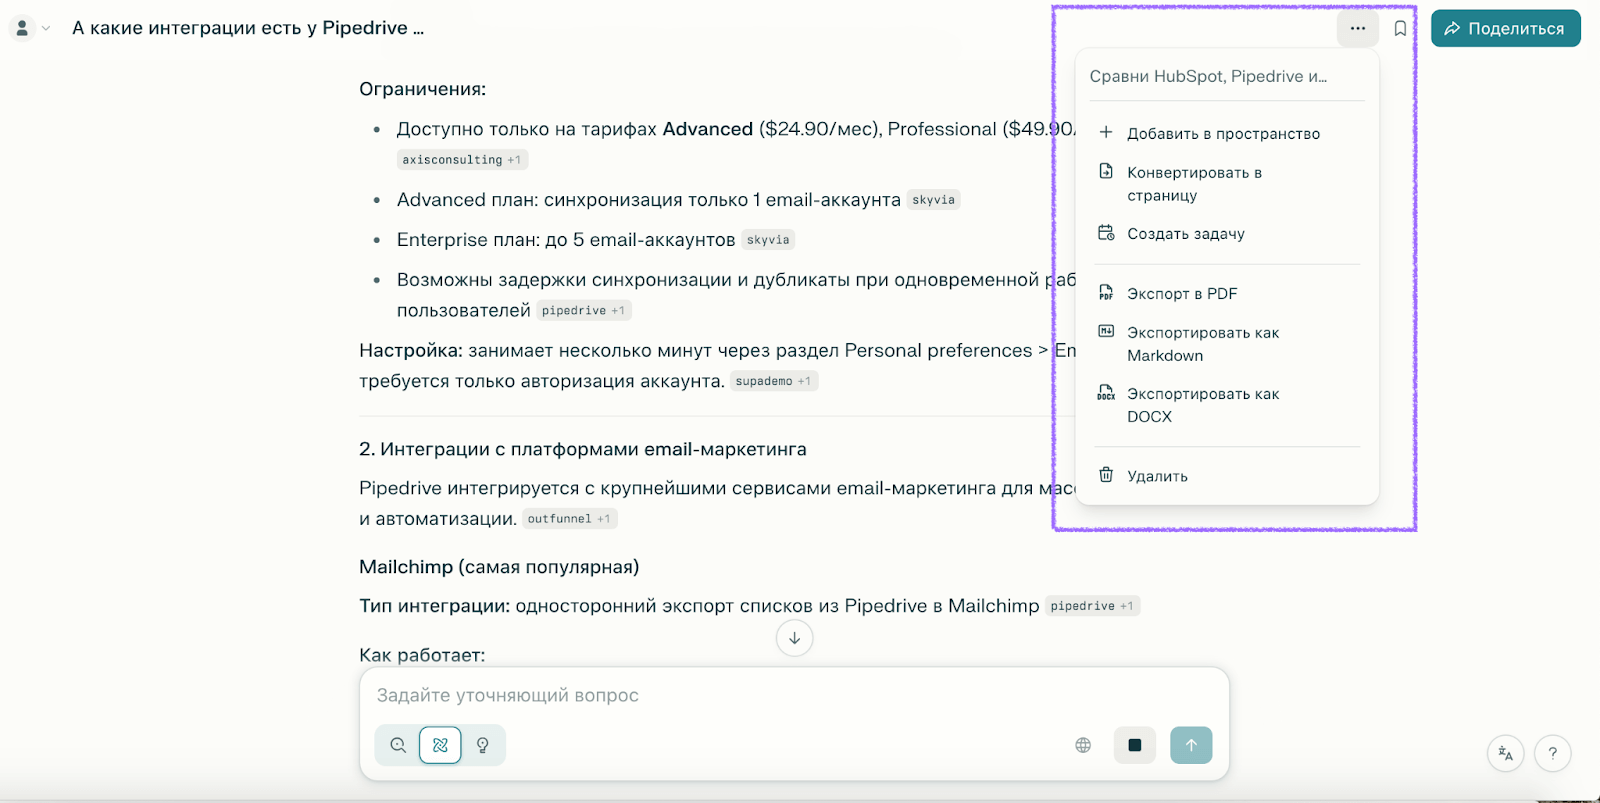Click thread title А какие интеграции есть у Pipedrive
Screen dimensions: 1600x803
coord(248,28)
